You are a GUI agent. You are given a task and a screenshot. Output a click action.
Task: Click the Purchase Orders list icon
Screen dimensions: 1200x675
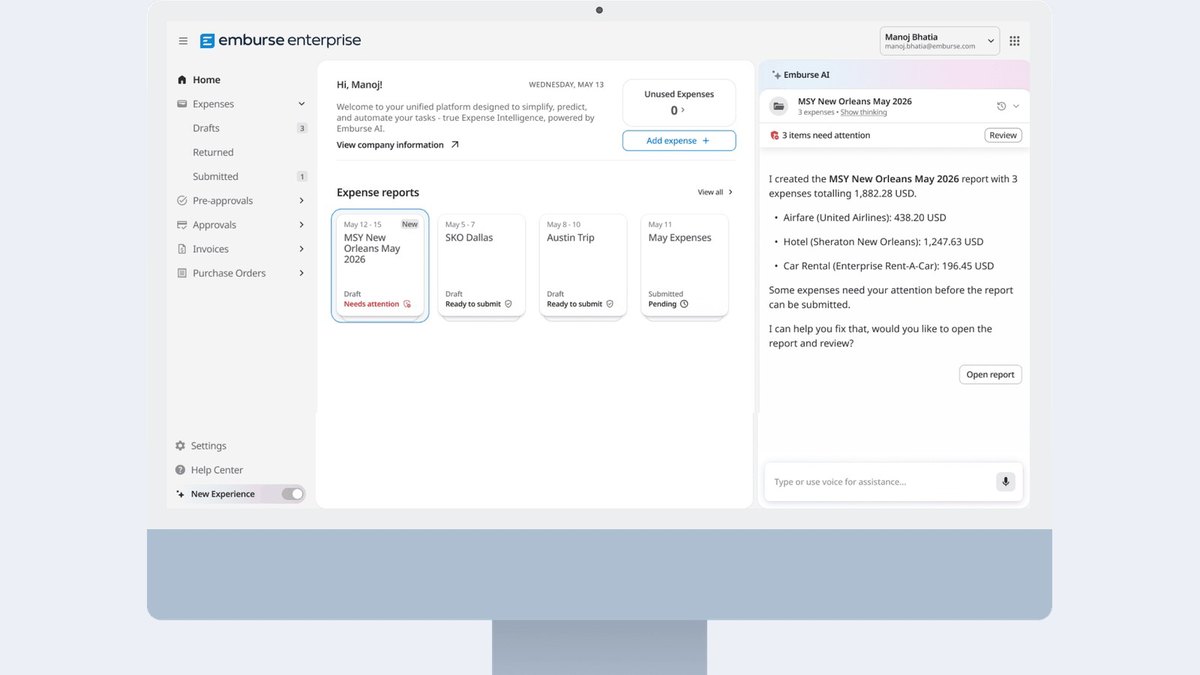coord(182,273)
